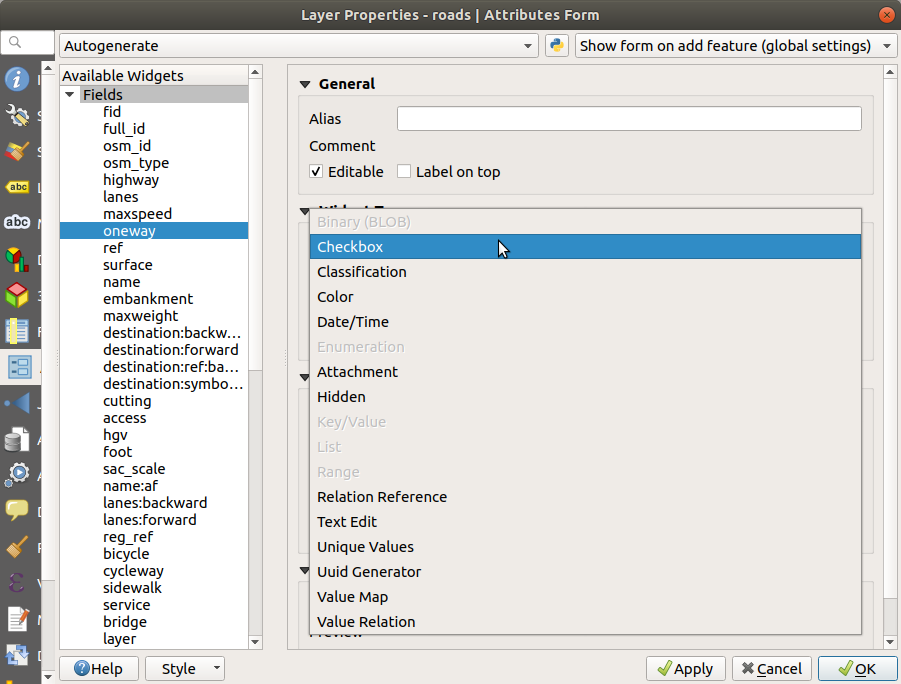Open the Show form on add feature dropdown

[x=736, y=46]
